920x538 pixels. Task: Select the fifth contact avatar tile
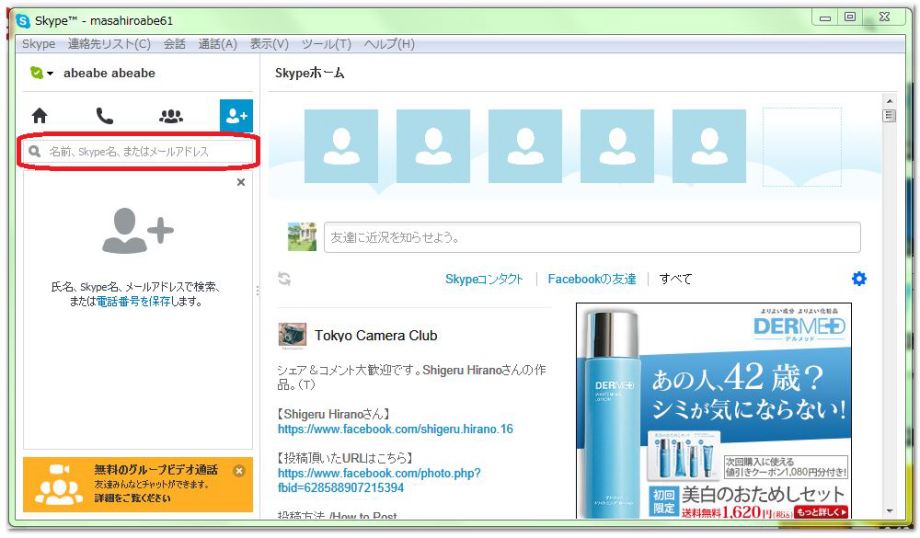point(709,146)
